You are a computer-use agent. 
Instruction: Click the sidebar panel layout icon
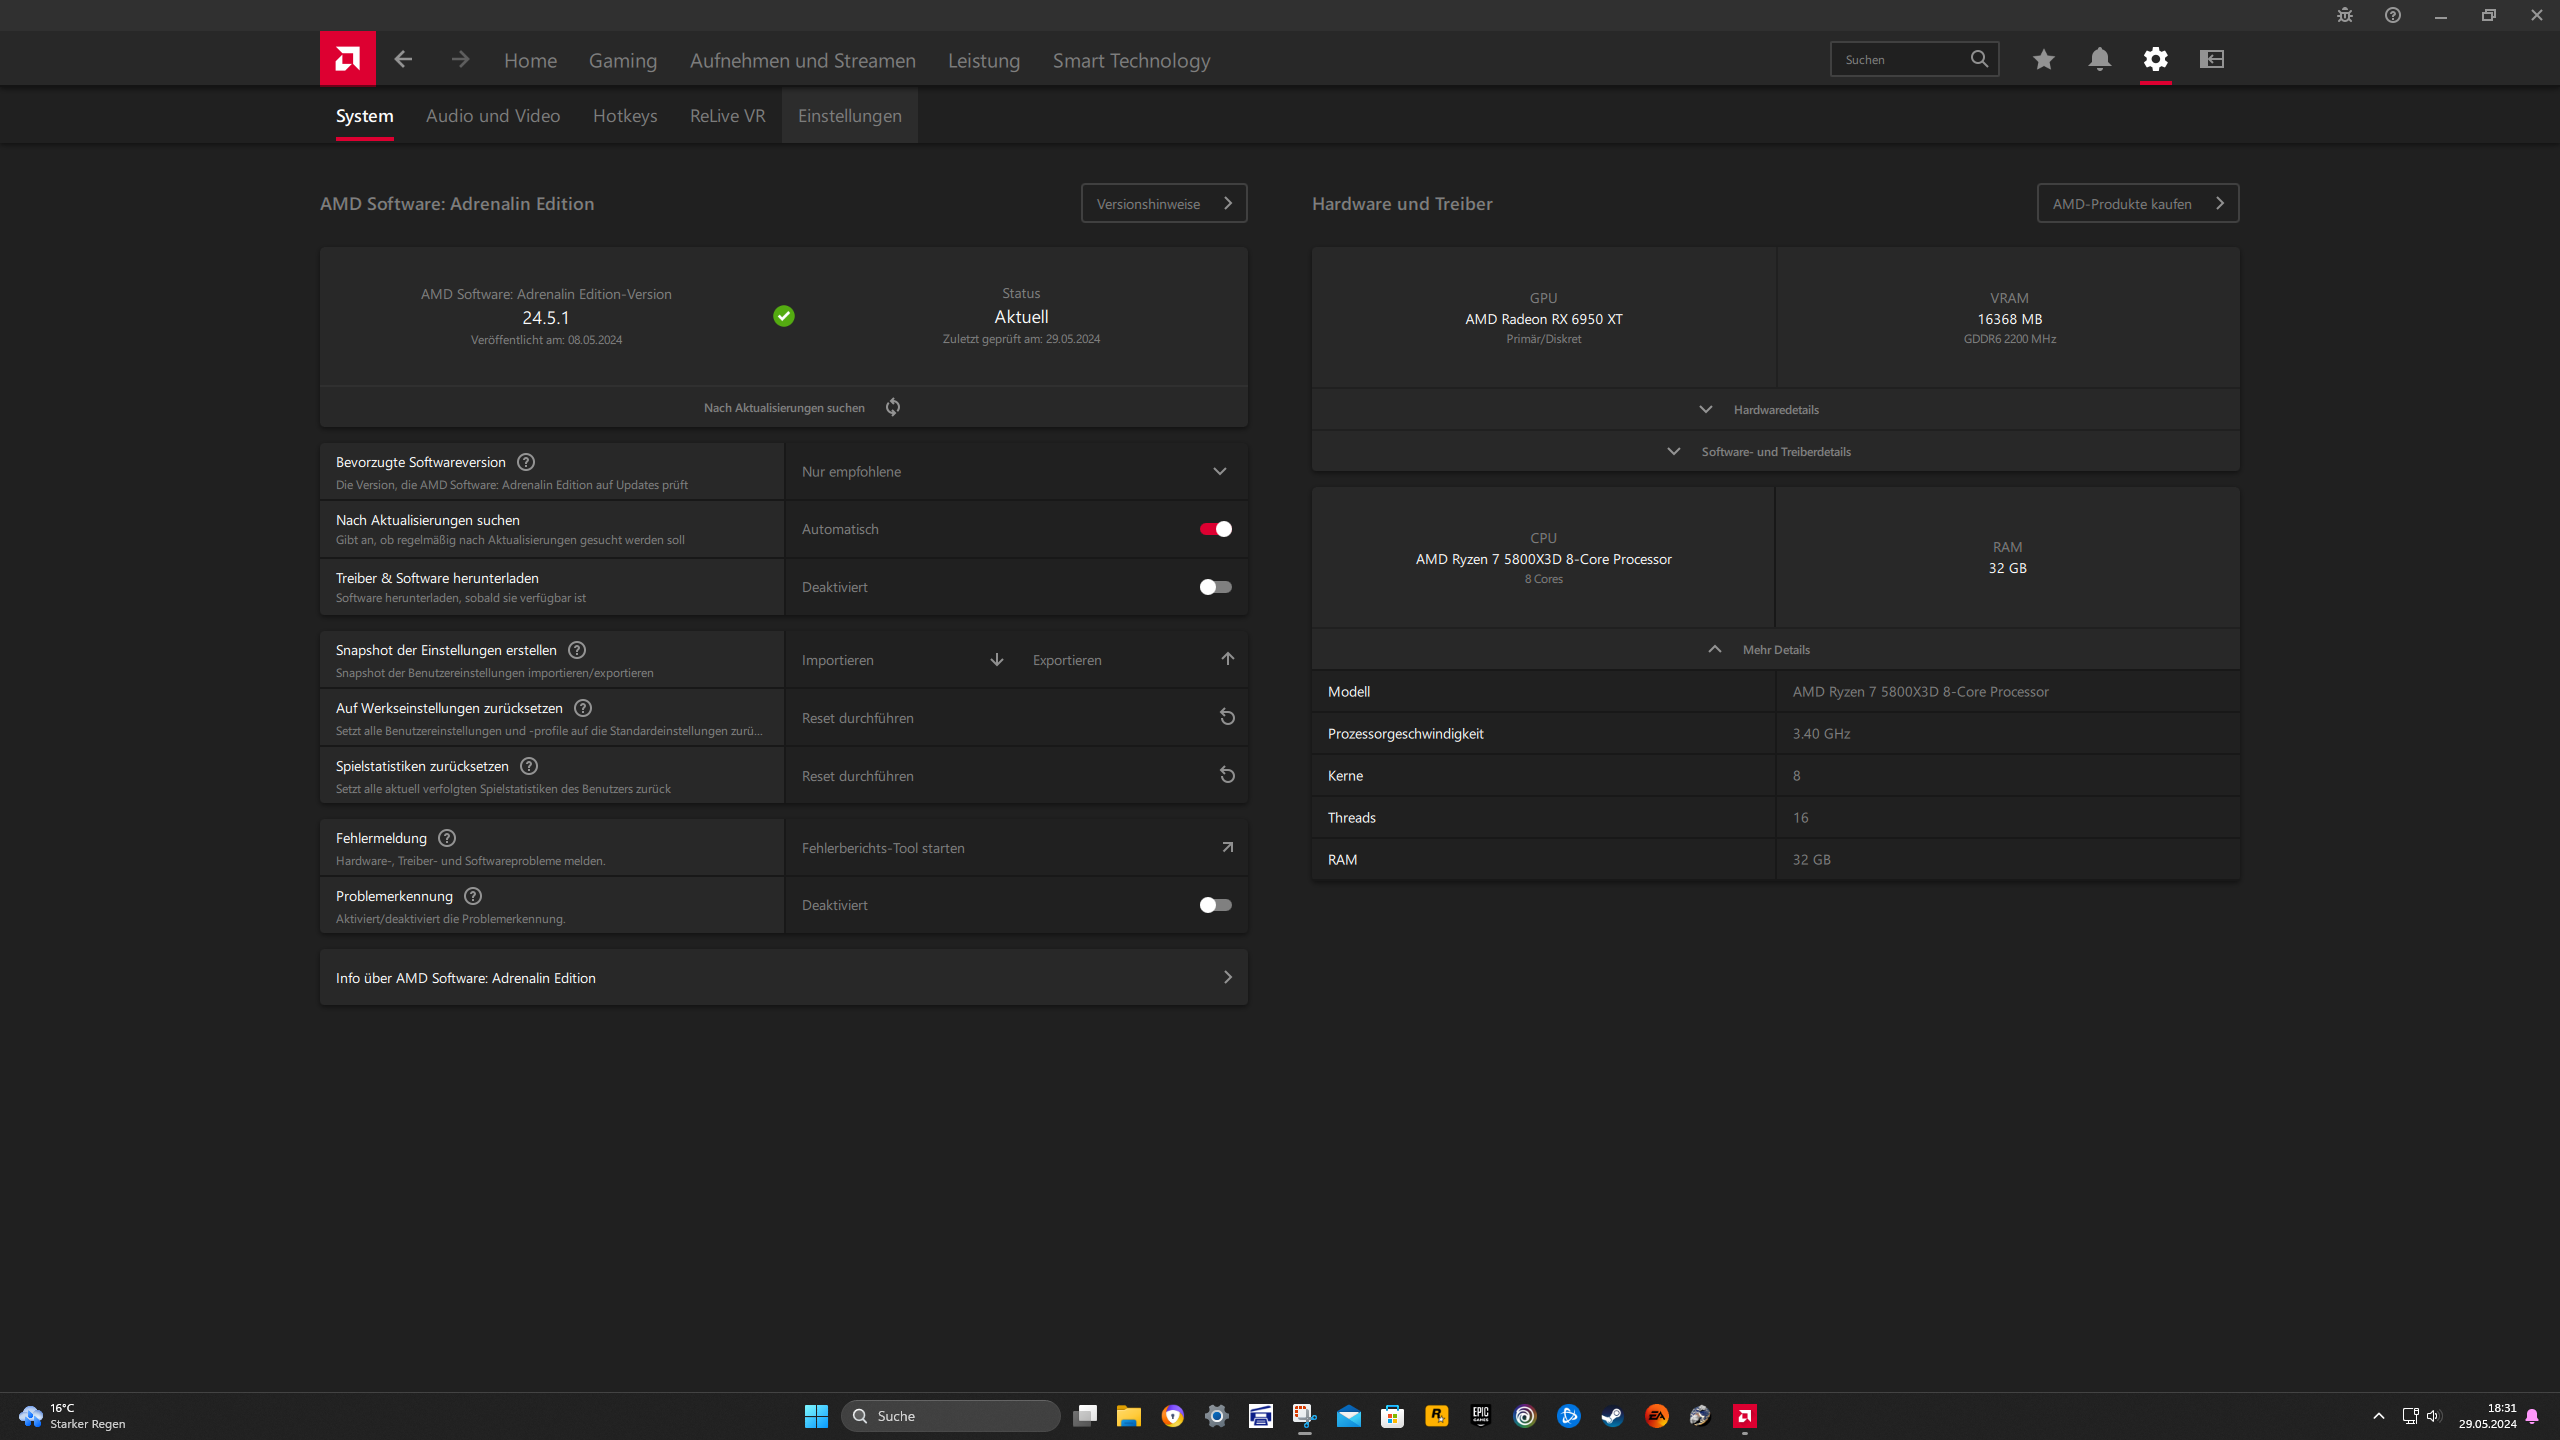coord(2211,59)
